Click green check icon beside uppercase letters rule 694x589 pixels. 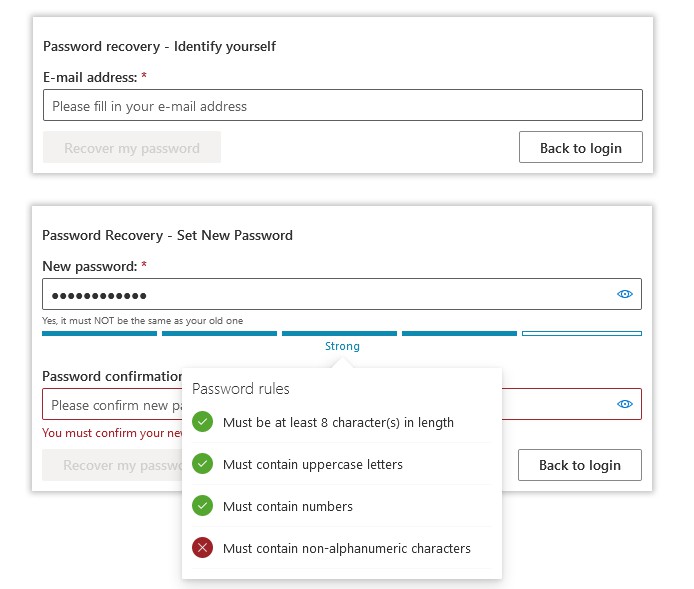pyautogui.click(x=203, y=464)
